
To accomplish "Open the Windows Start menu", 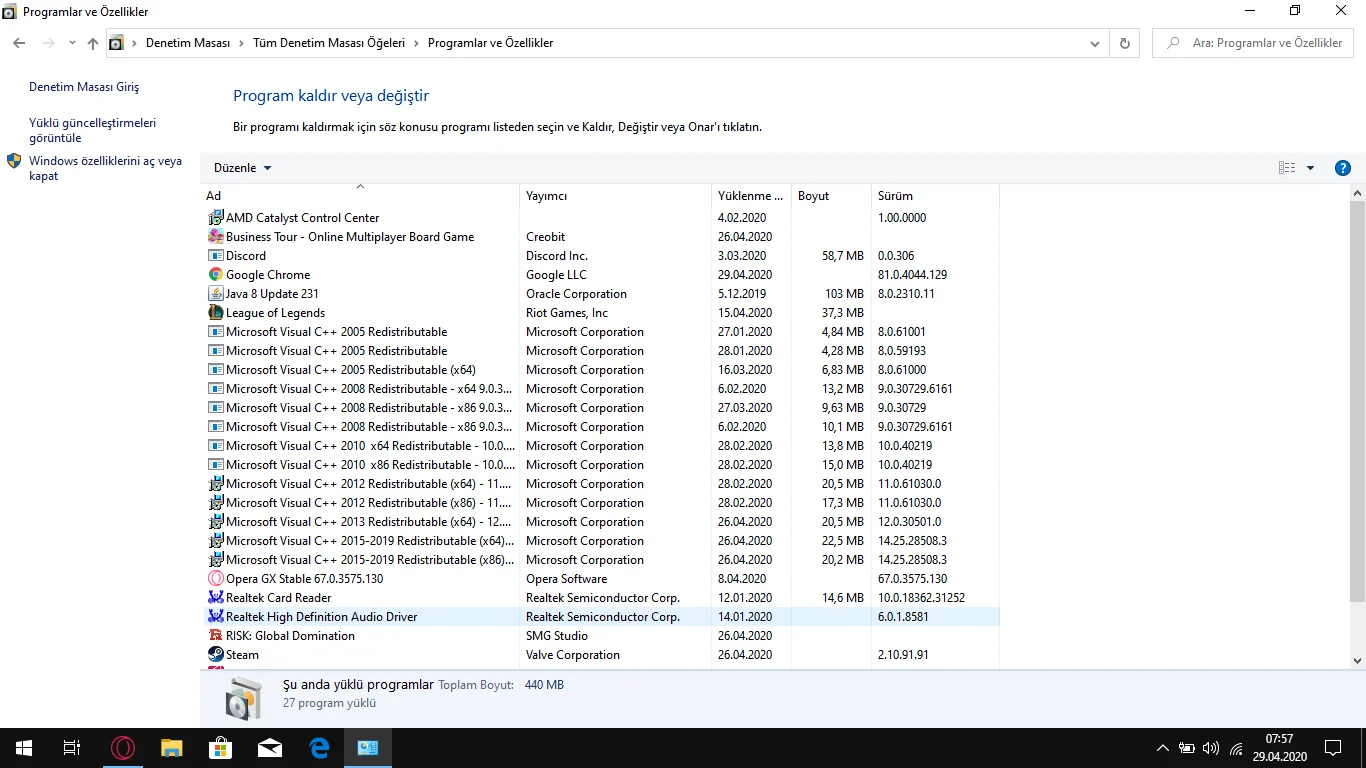I will click(x=24, y=748).
